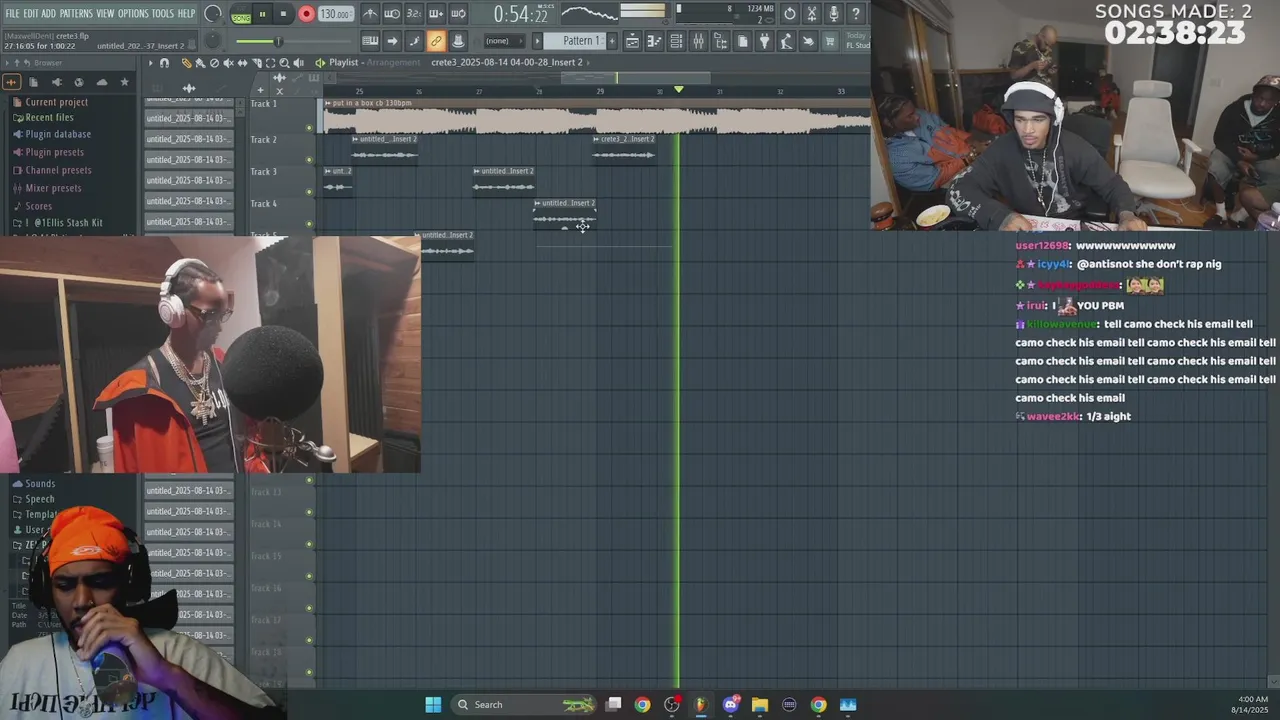Image resolution: width=1280 pixels, height=720 pixels.
Task: Expand the Scores folder
Action: pyautogui.click(x=38, y=206)
